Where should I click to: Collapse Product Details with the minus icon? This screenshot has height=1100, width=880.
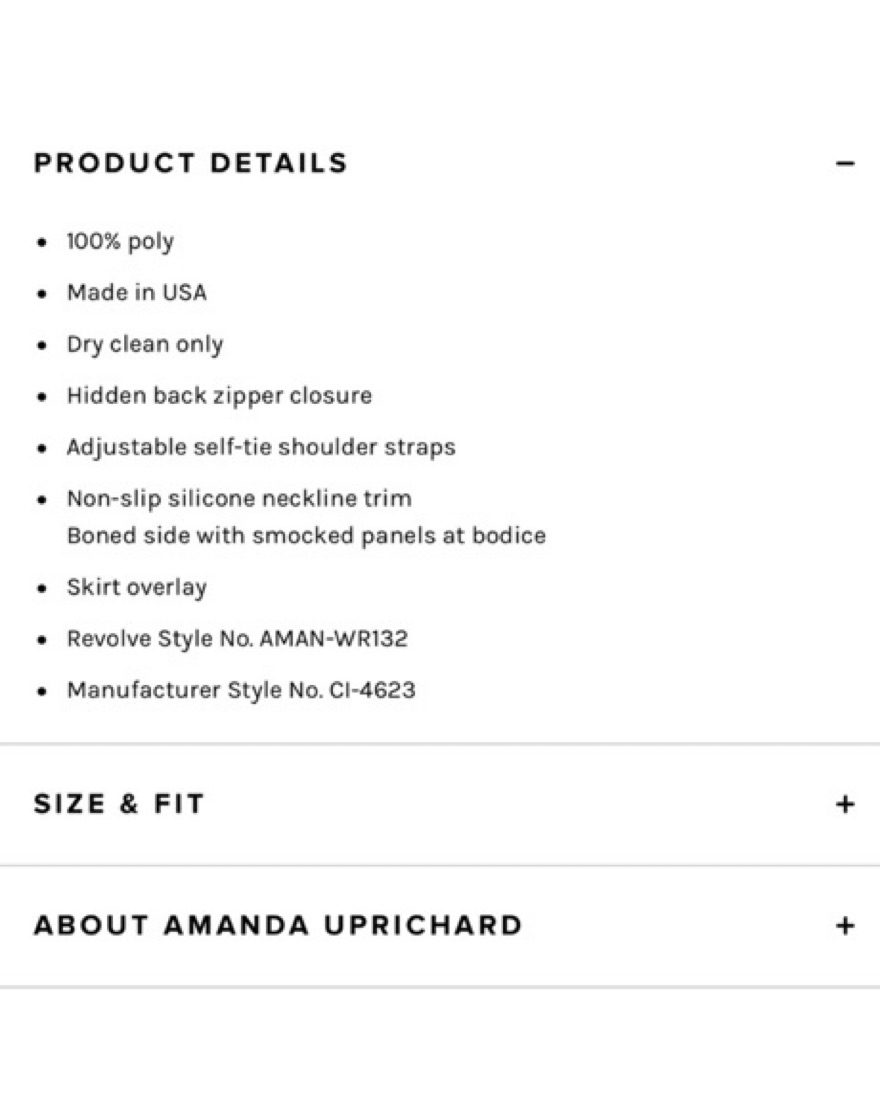845,163
